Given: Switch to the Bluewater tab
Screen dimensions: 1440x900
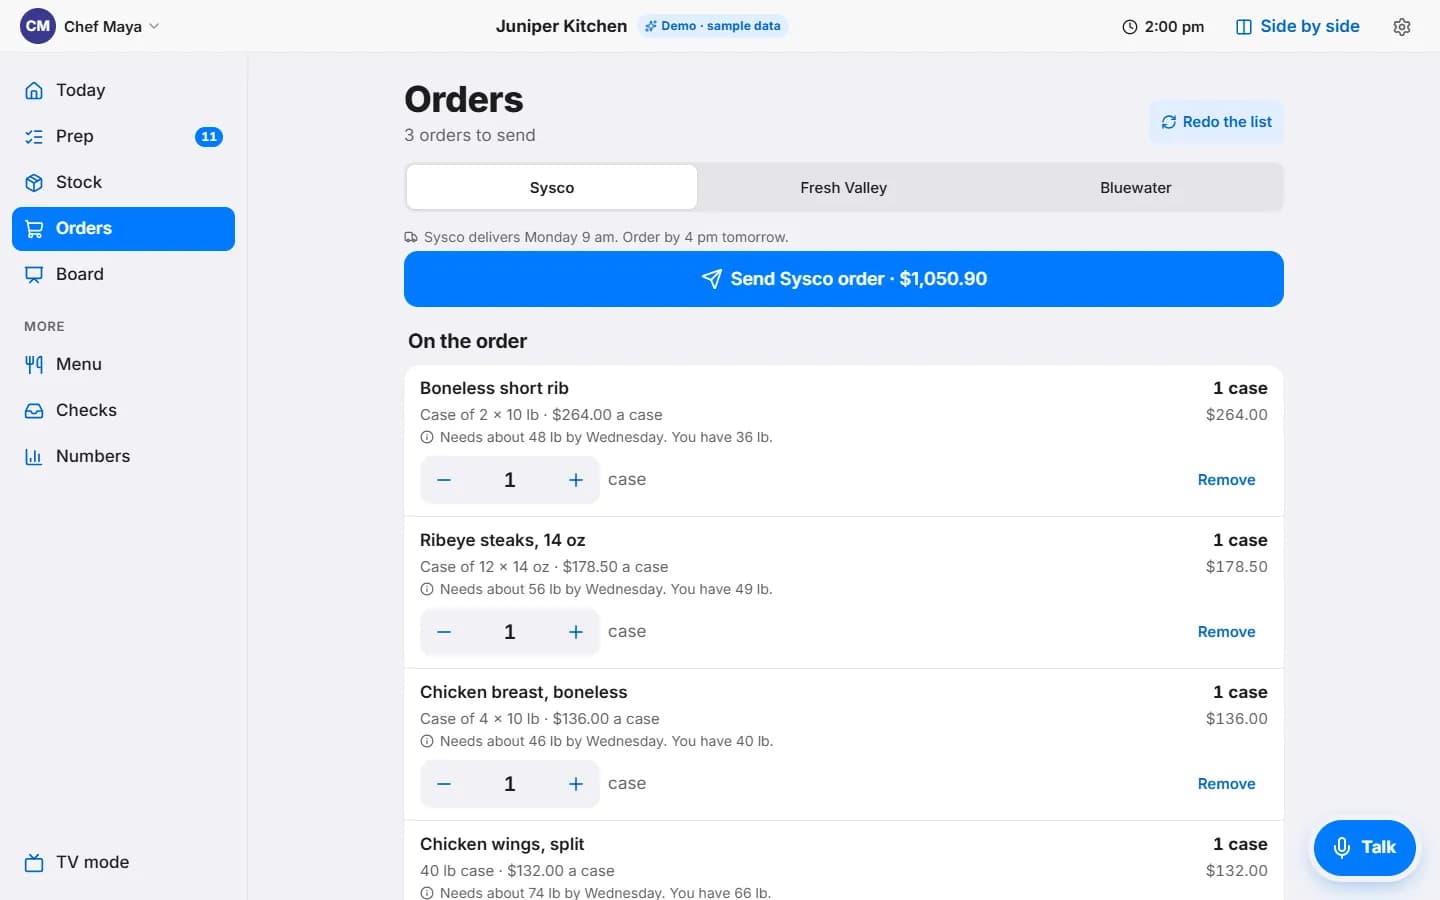Looking at the screenshot, I should (x=1136, y=188).
